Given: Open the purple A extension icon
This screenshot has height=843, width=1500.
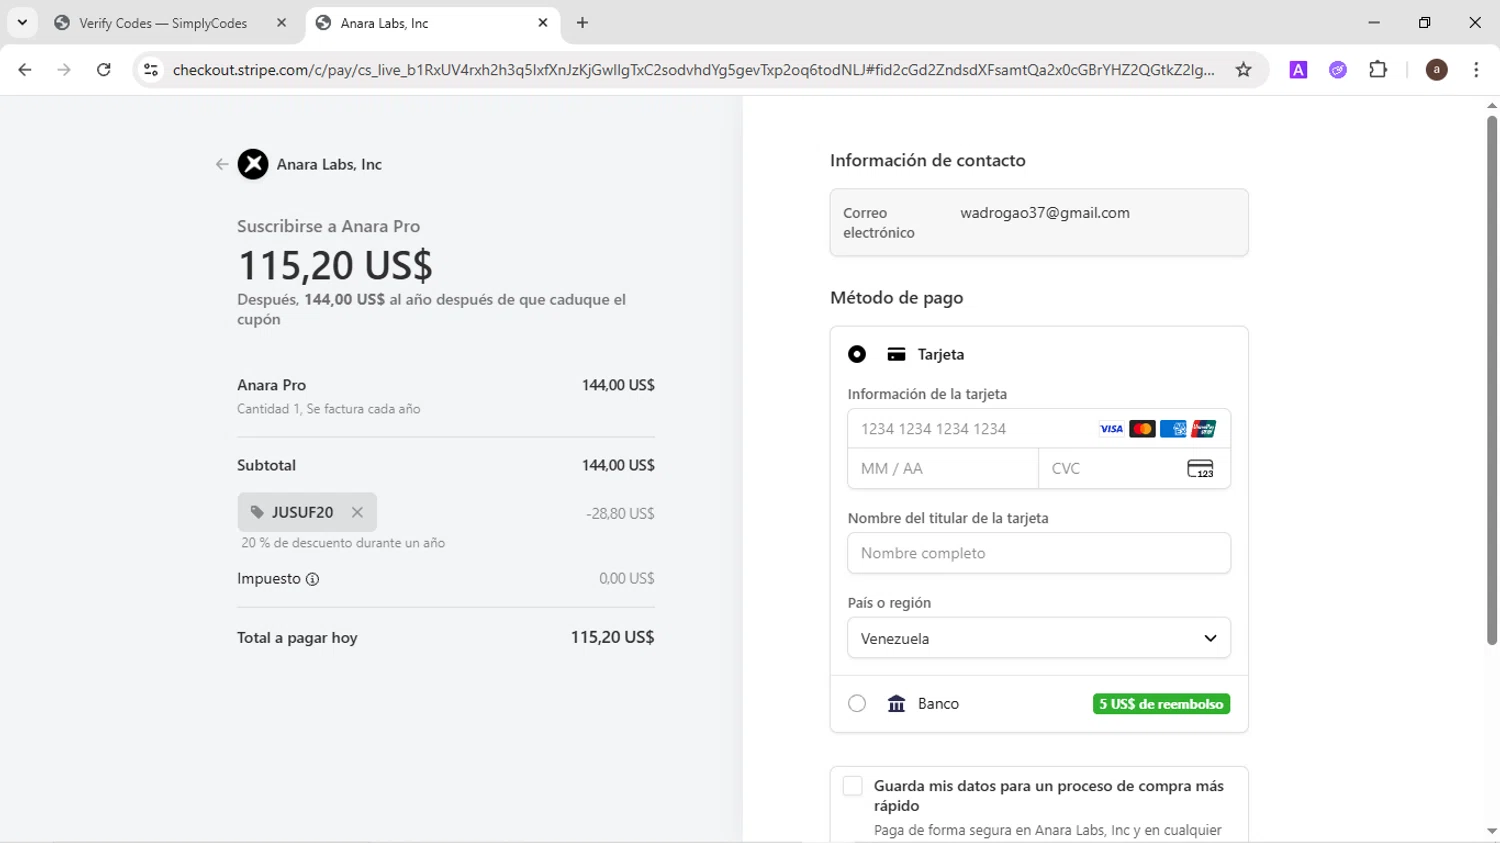Looking at the screenshot, I should click(x=1298, y=69).
